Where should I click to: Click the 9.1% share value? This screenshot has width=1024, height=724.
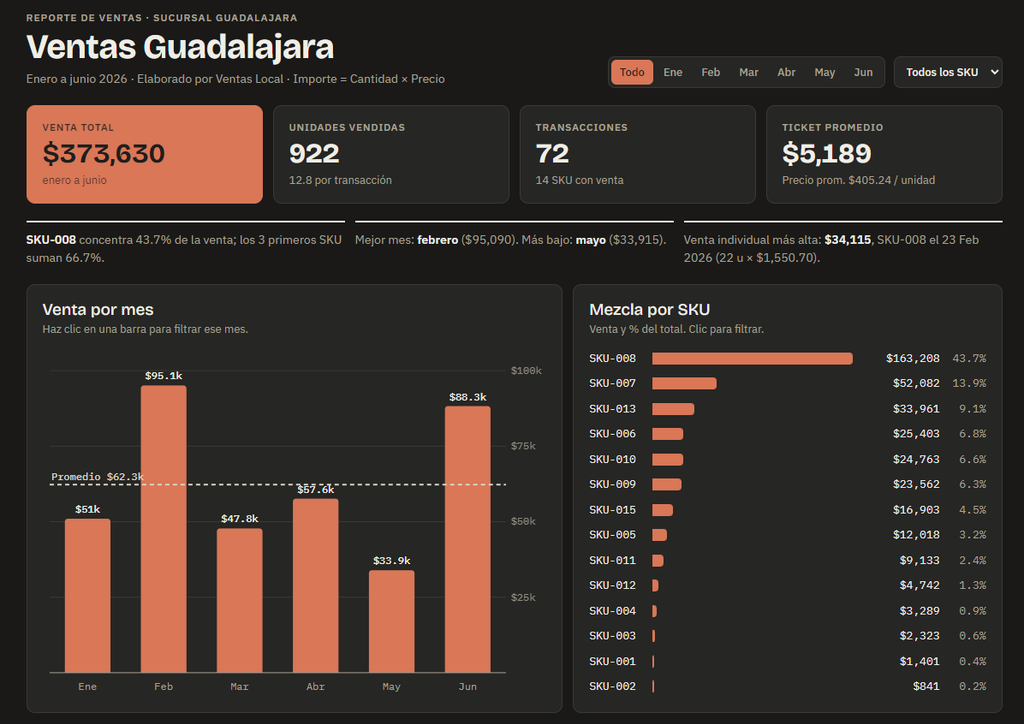pos(972,409)
